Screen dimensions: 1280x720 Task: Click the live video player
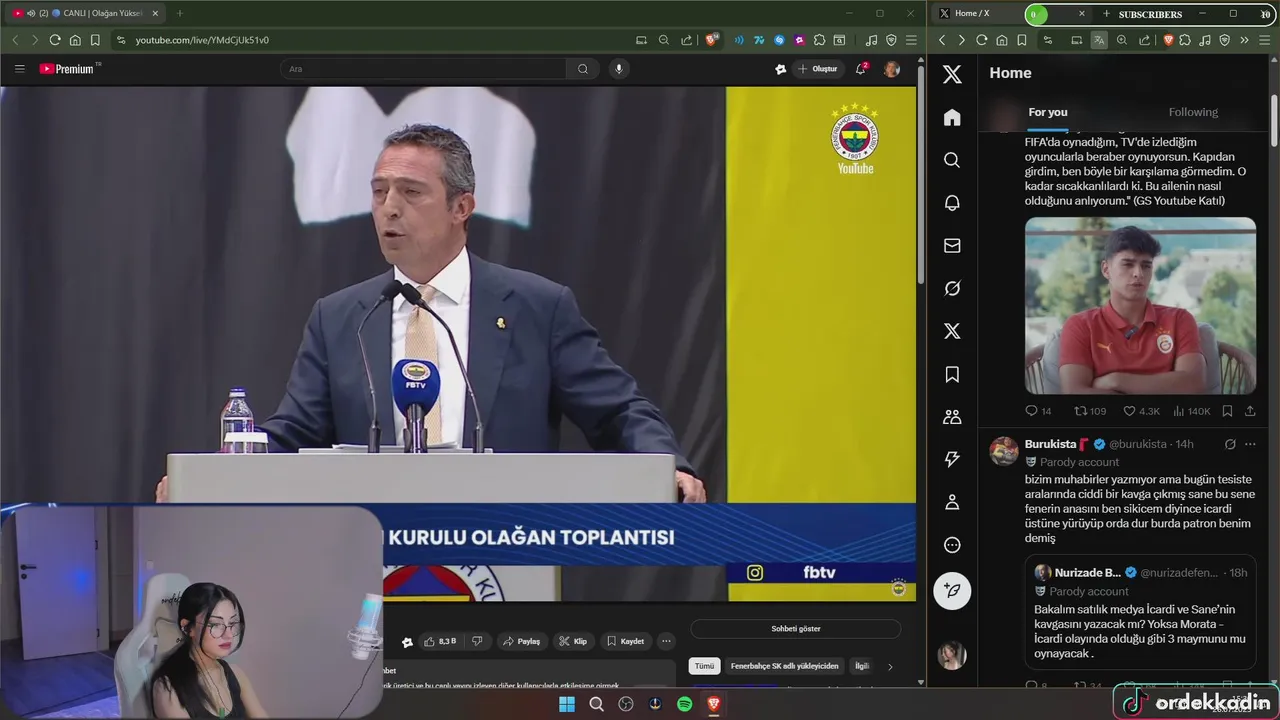coord(458,344)
